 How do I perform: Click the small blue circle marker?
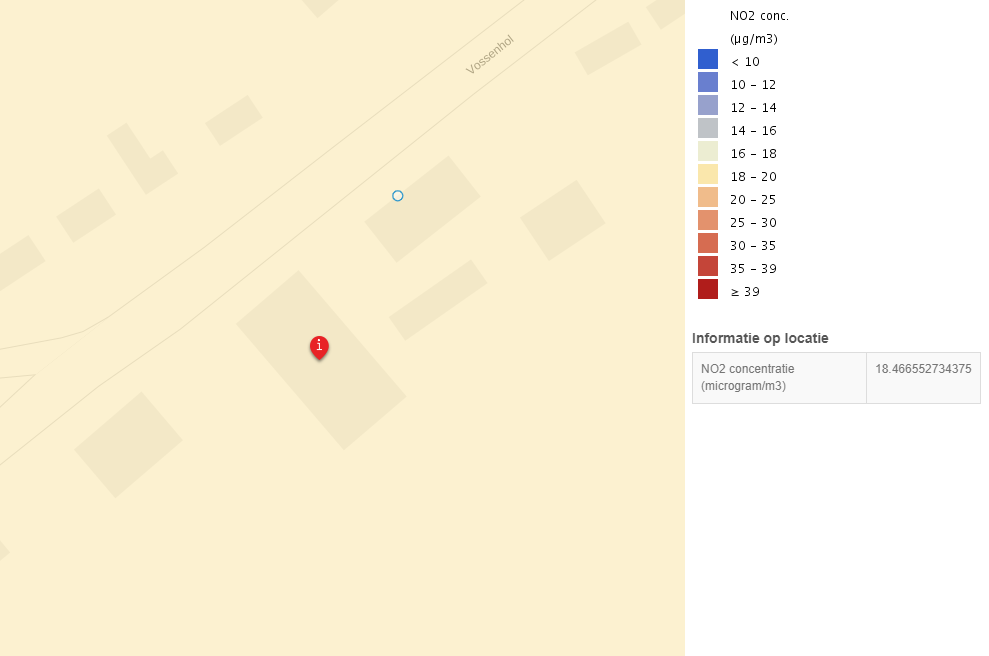coord(397,196)
